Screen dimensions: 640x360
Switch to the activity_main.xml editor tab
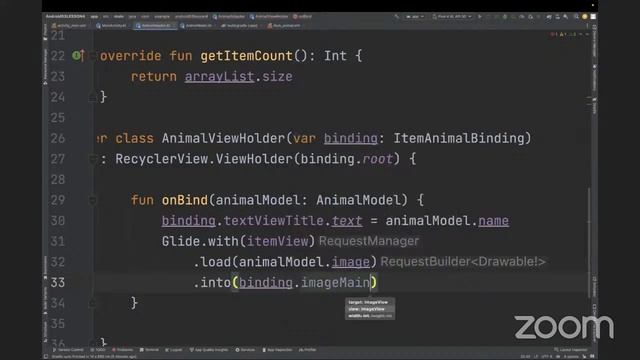69,26
